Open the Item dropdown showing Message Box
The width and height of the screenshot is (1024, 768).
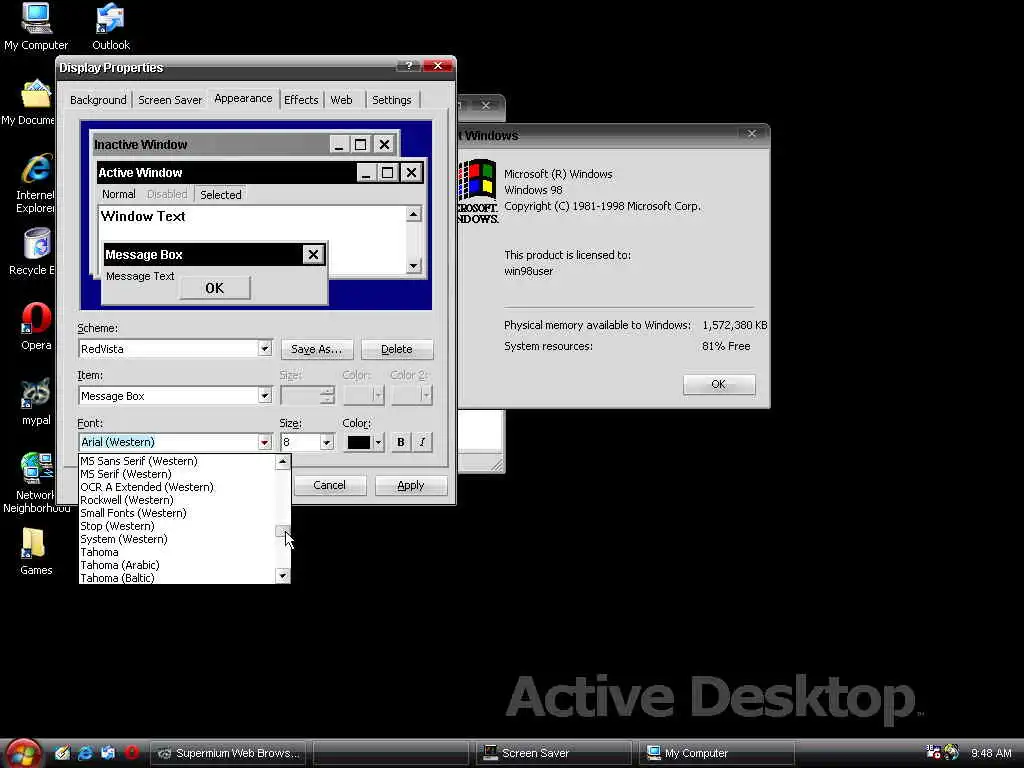264,396
